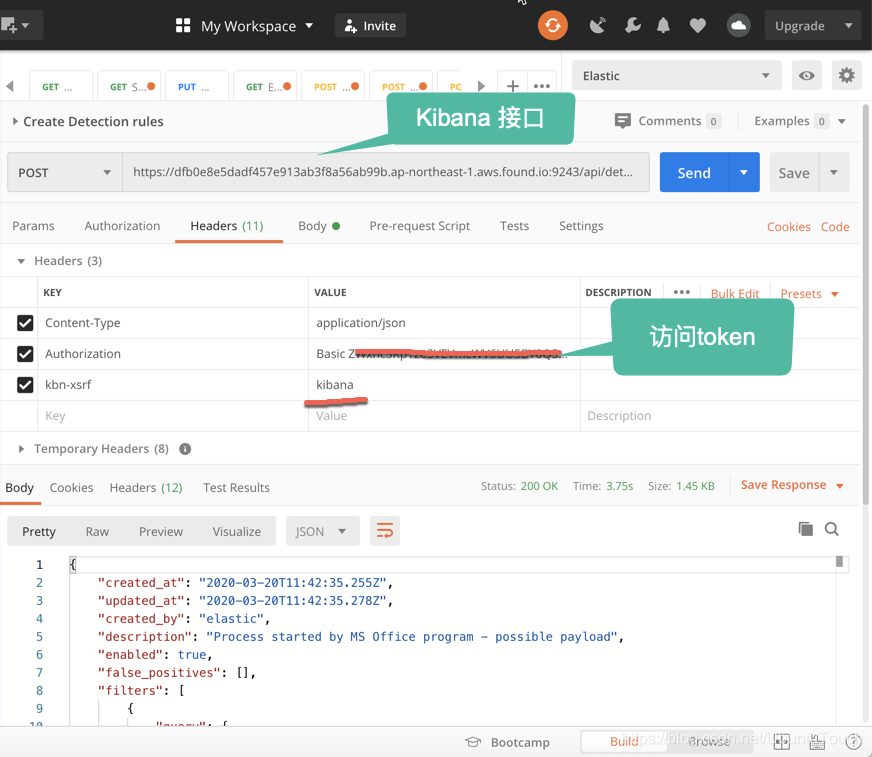This screenshot has height=757, width=872.
Task: Click the workspace grid icon
Action: pyautogui.click(x=183, y=26)
